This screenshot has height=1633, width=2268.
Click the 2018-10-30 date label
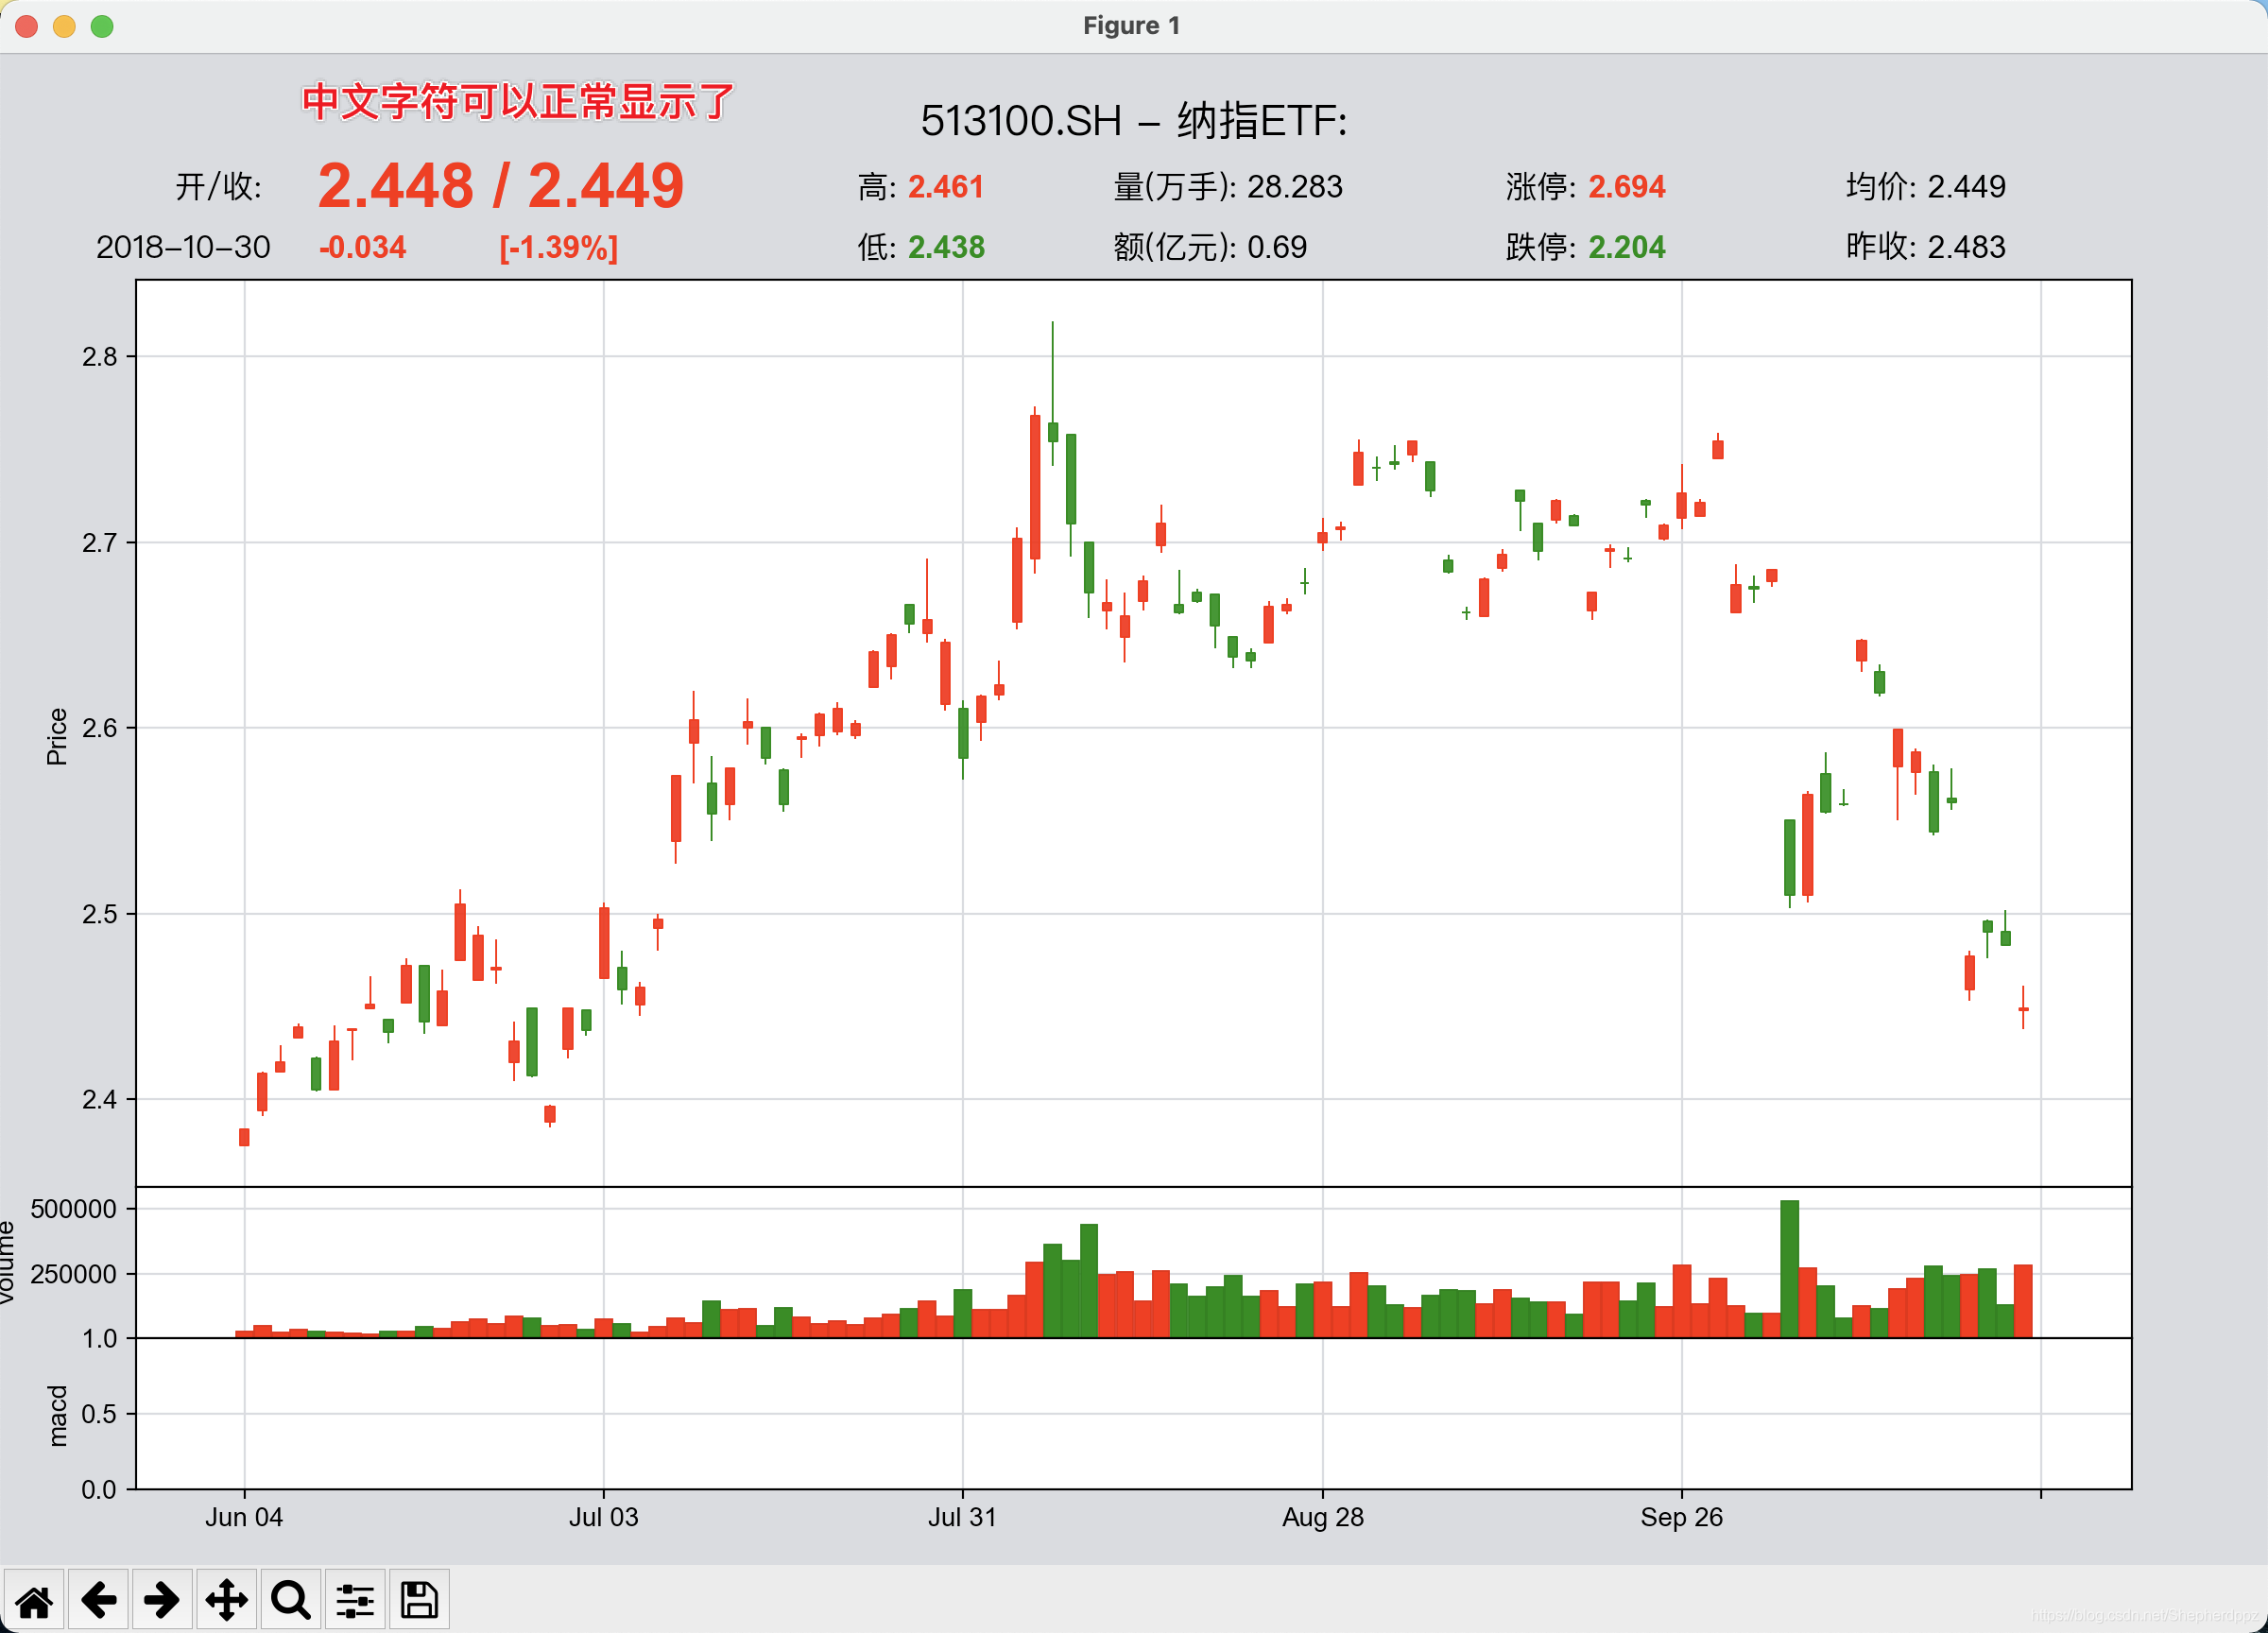click(183, 247)
